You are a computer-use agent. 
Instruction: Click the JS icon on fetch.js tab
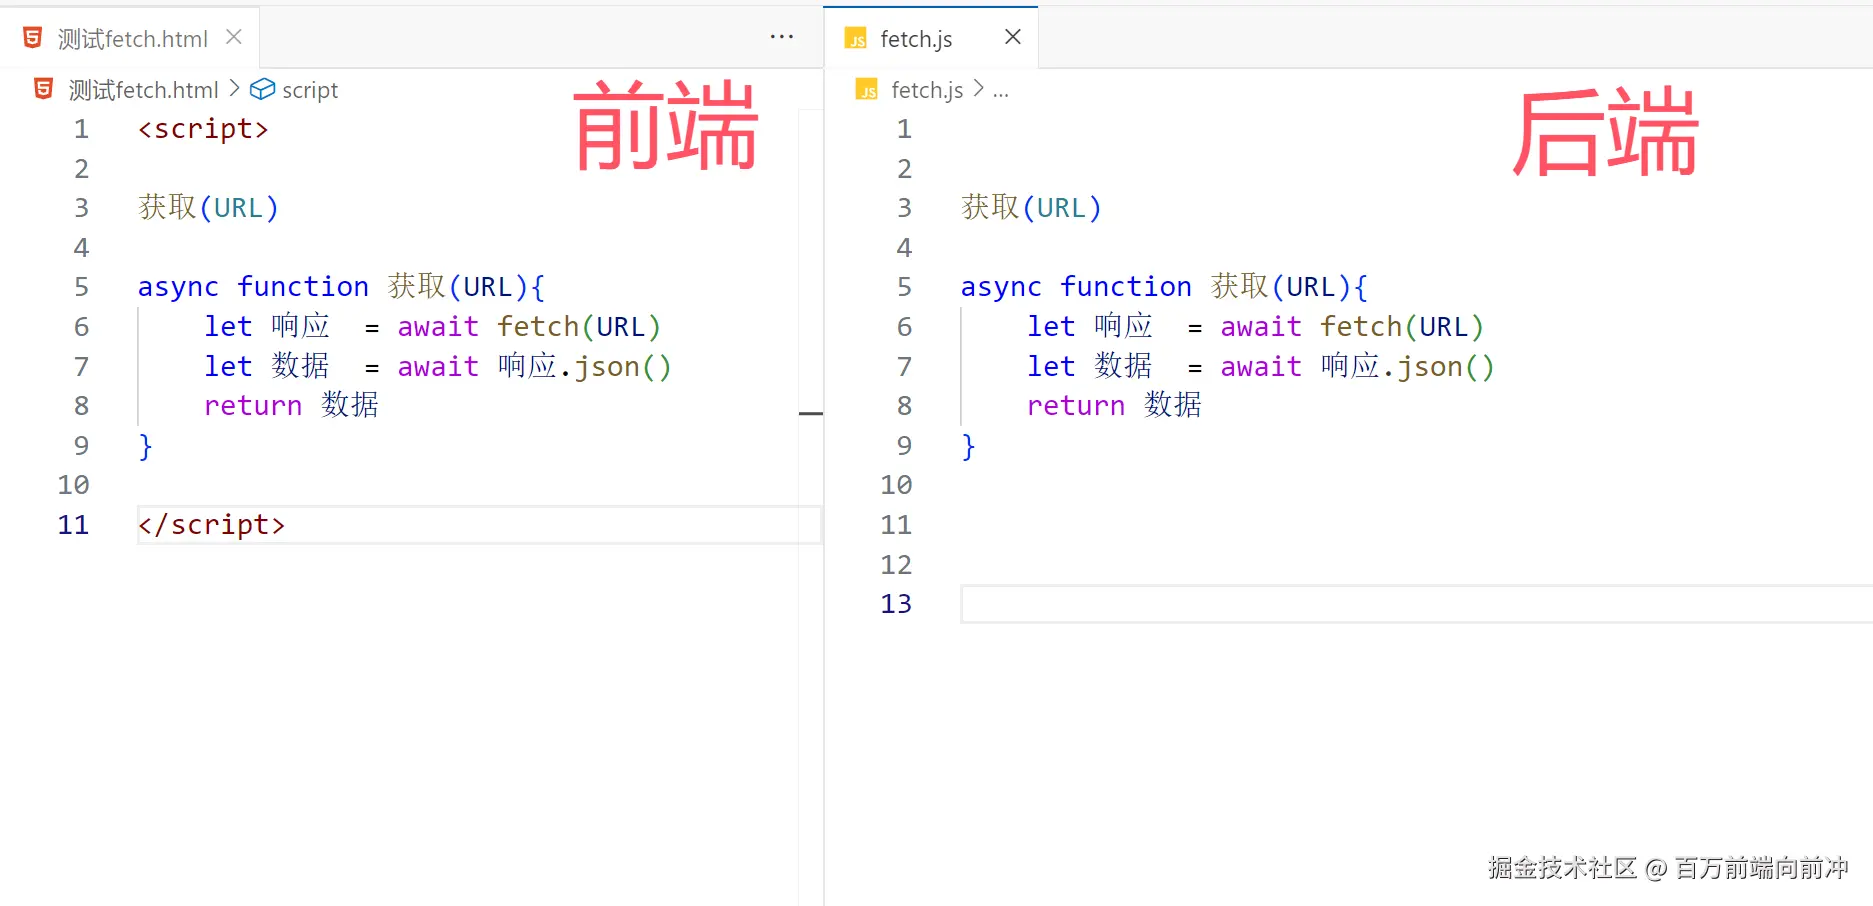pyautogui.click(x=856, y=39)
